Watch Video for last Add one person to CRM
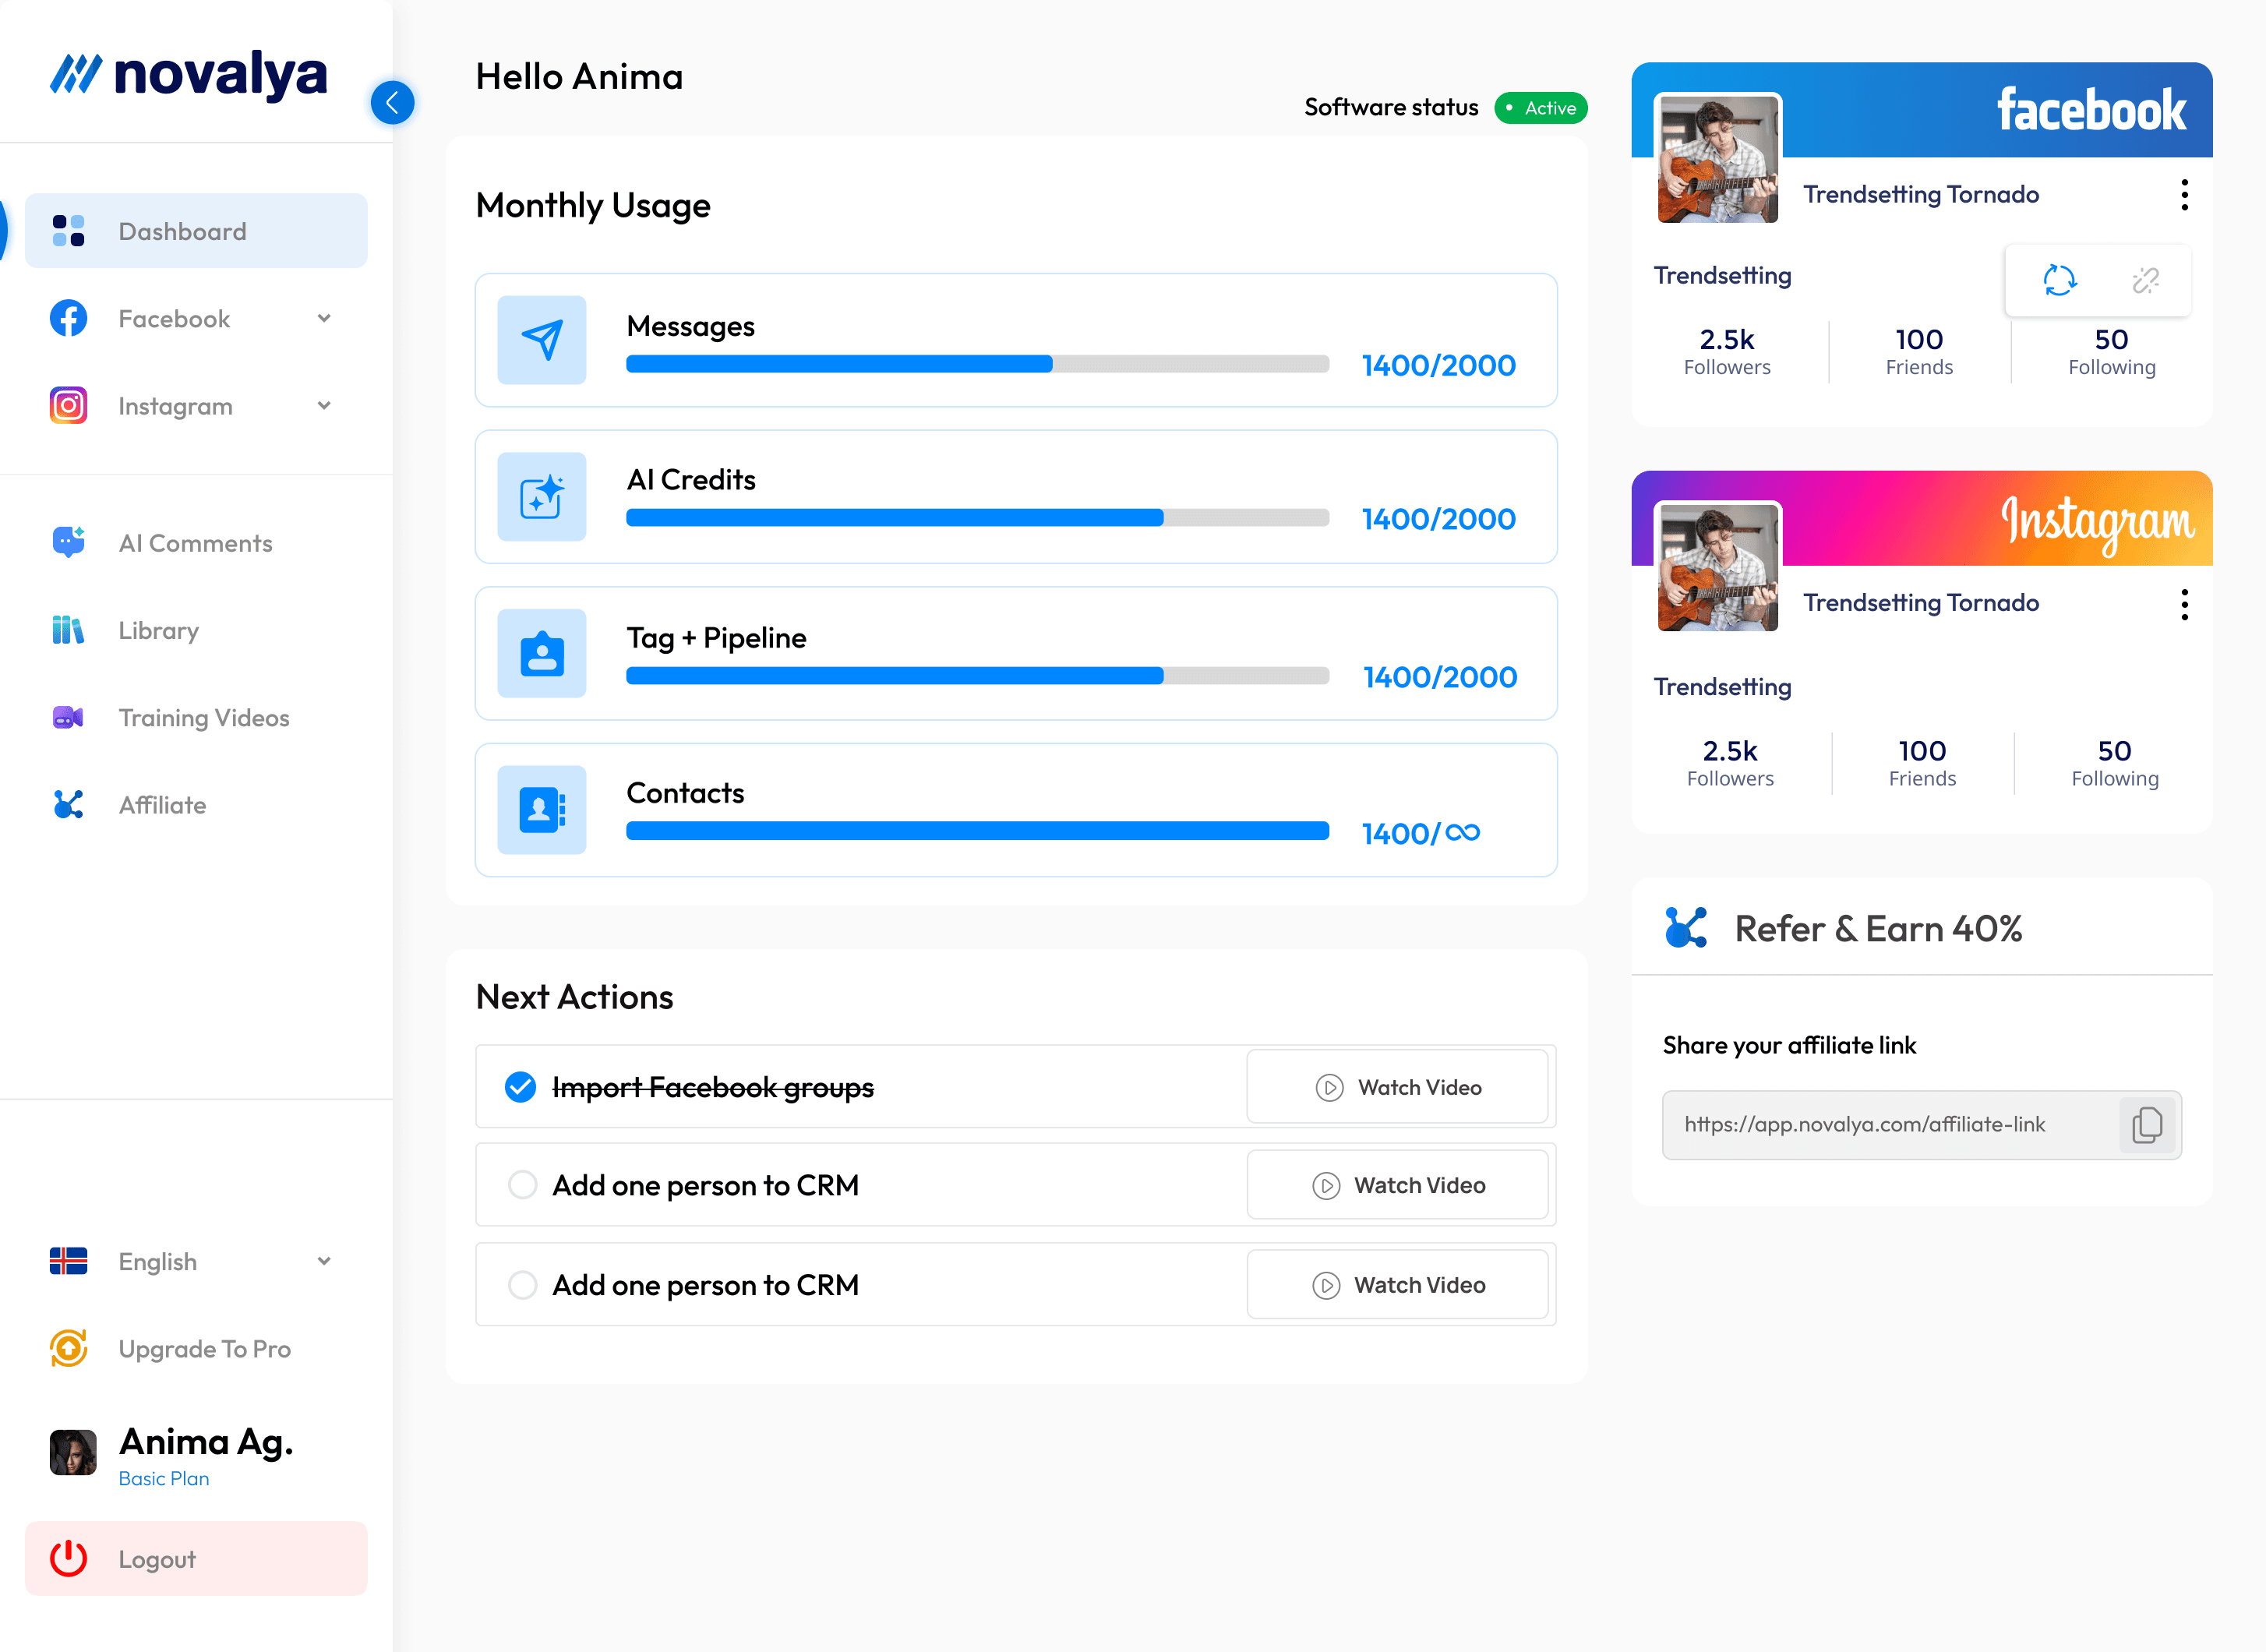This screenshot has width=2266, height=1652. (x=1397, y=1285)
